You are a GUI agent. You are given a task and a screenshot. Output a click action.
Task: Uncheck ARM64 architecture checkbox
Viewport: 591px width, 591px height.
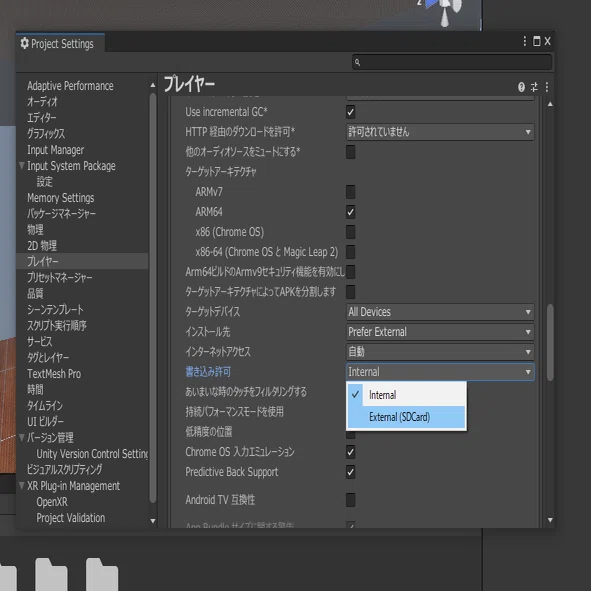(x=351, y=212)
